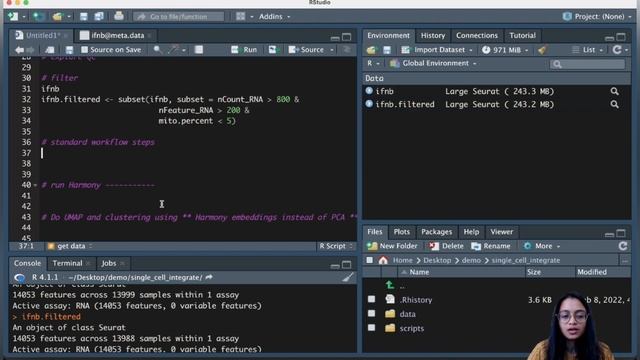Image resolution: width=640 pixels, height=360 pixels.
Task: Click the Home icon in Files path
Action: [383, 260]
